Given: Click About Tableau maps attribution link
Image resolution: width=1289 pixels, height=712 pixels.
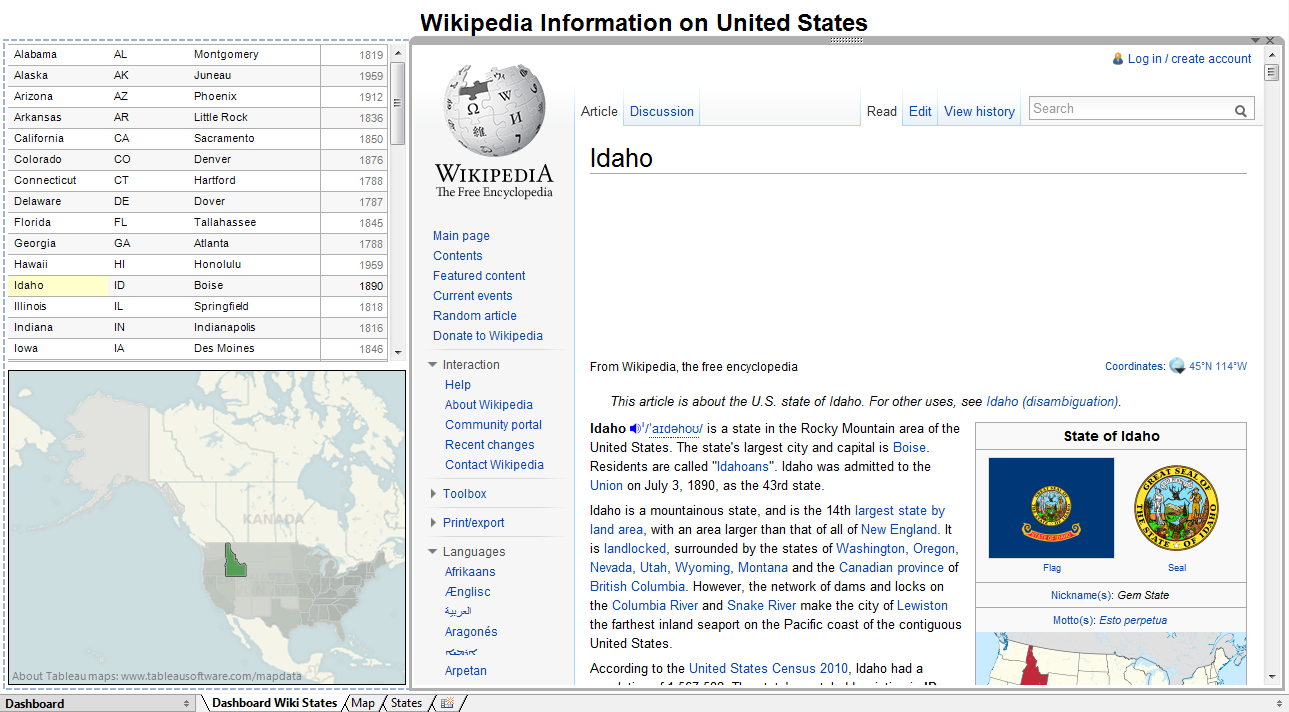Looking at the screenshot, I should (x=157, y=676).
